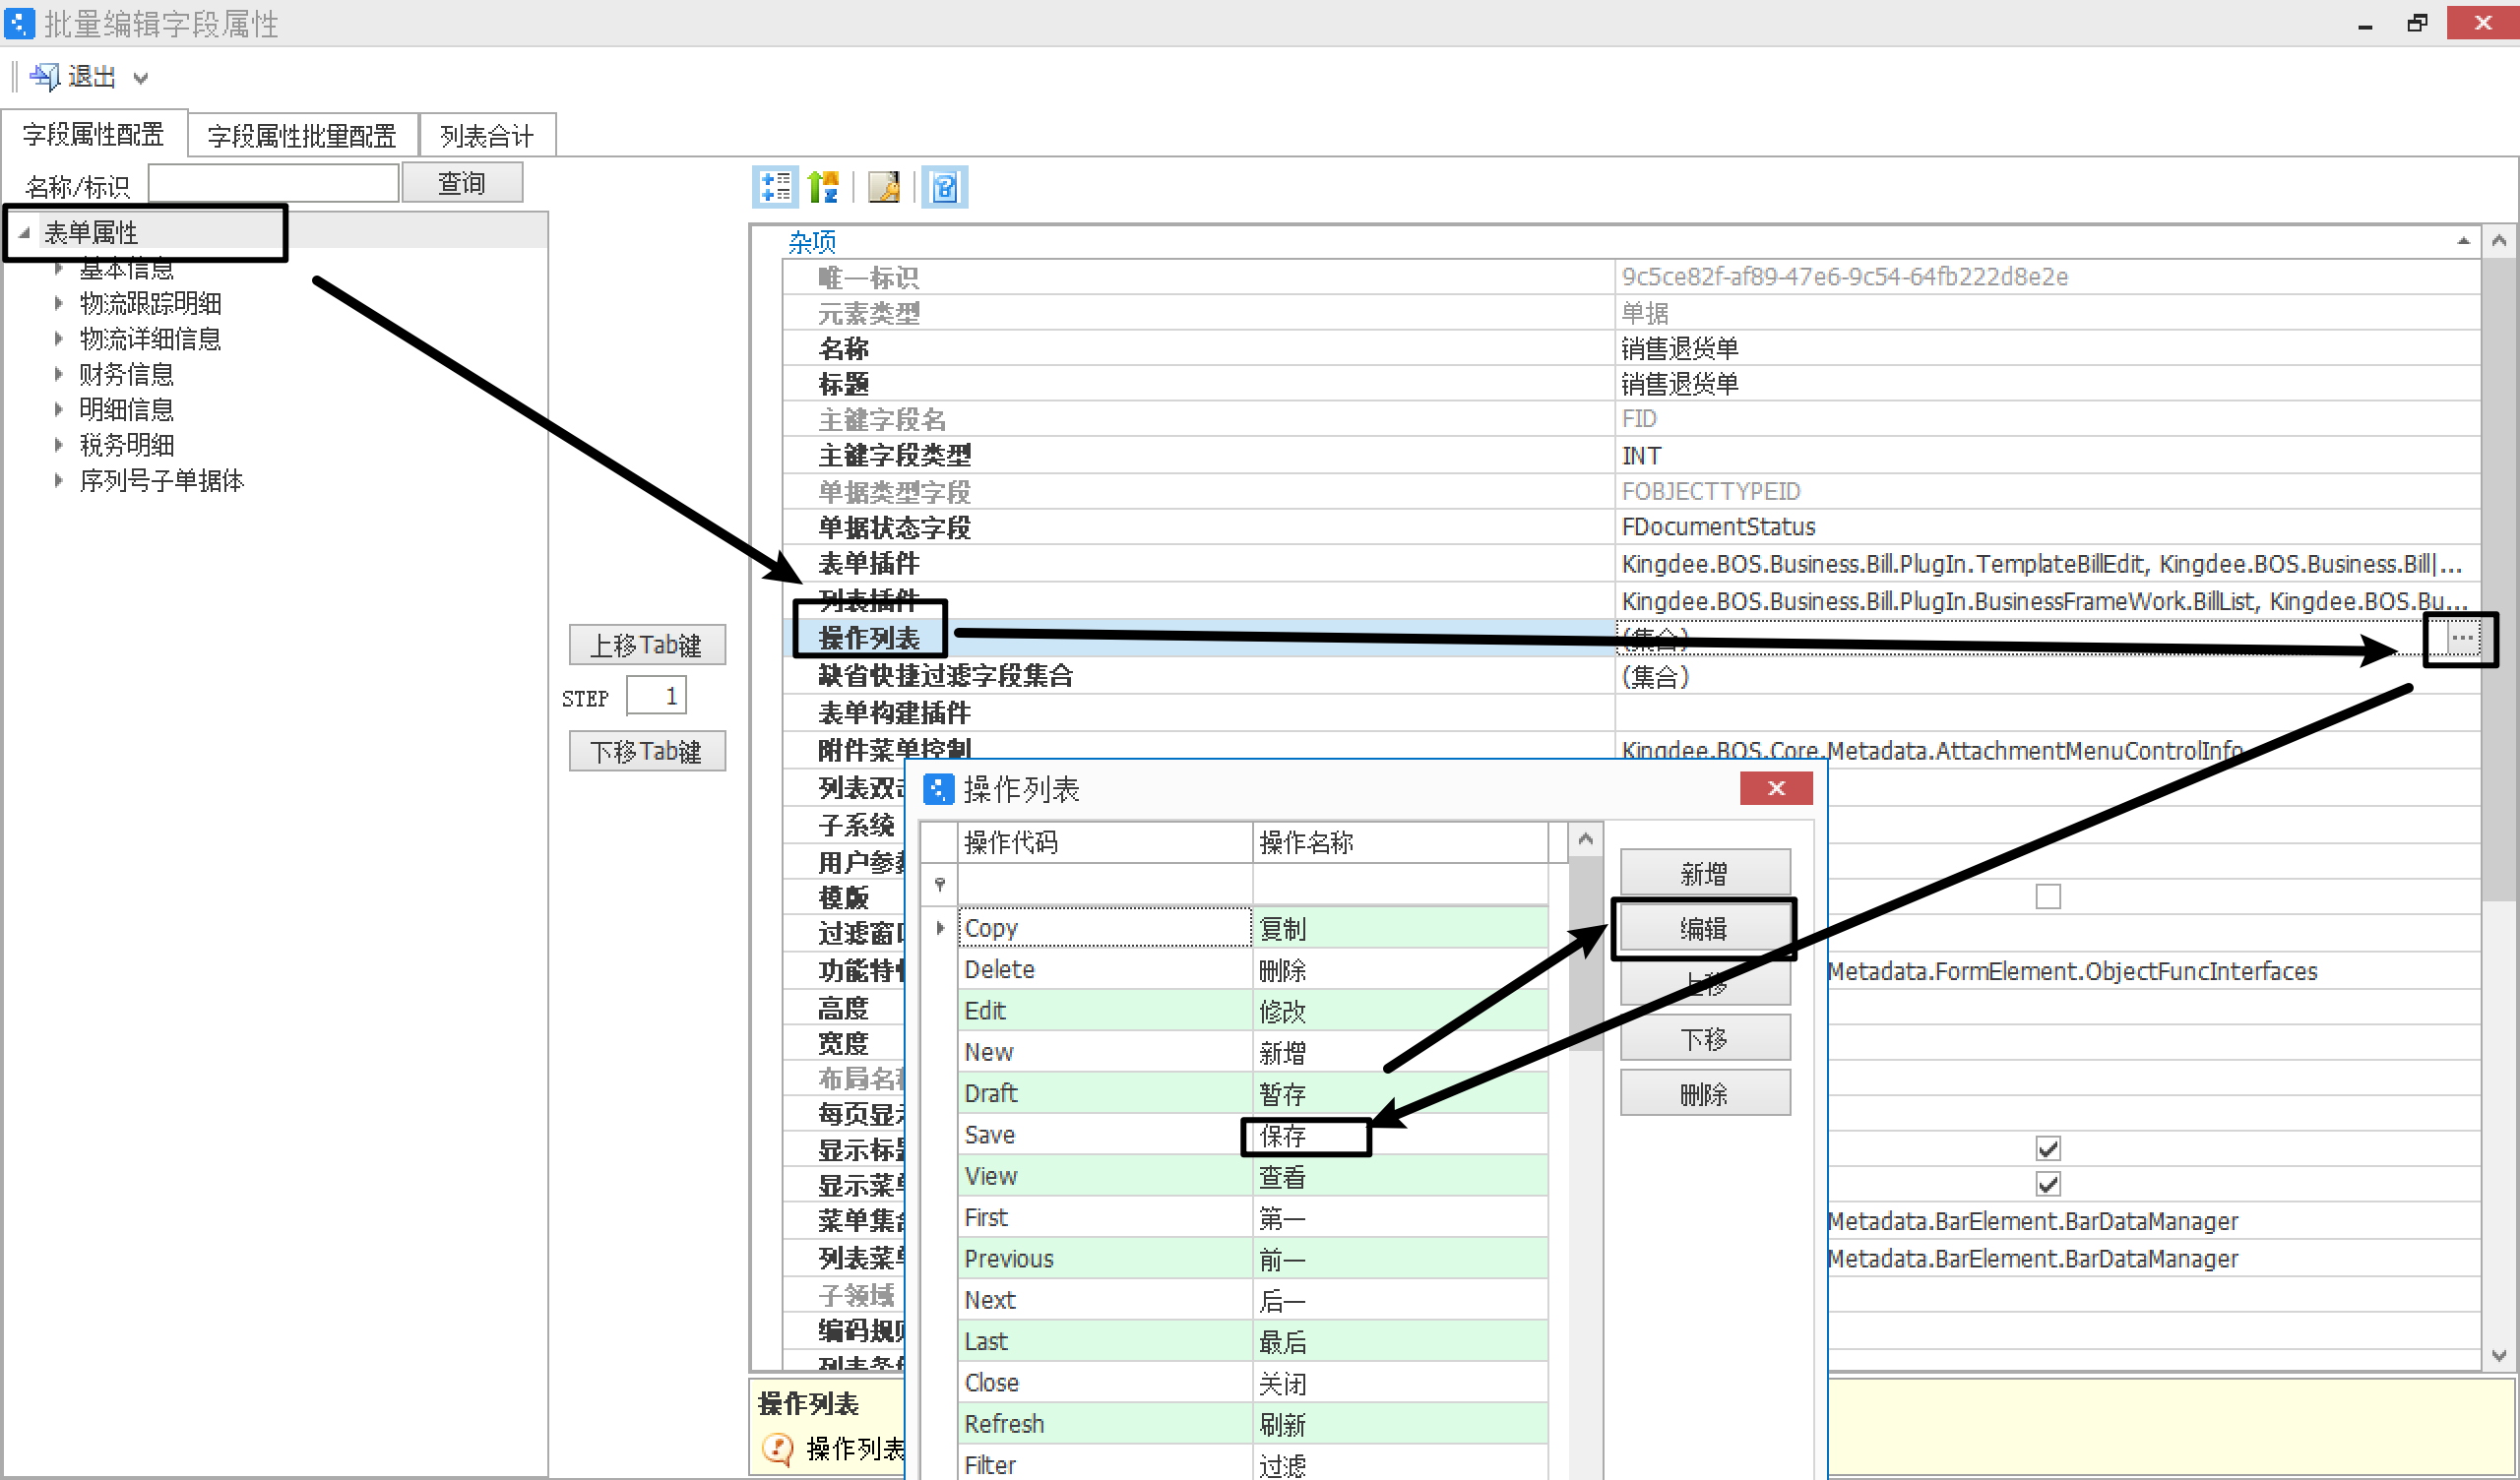Click 编辑 button in 操作列表 dialog
This screenshot has height=1480, width=2520.
pos(1705,929)
